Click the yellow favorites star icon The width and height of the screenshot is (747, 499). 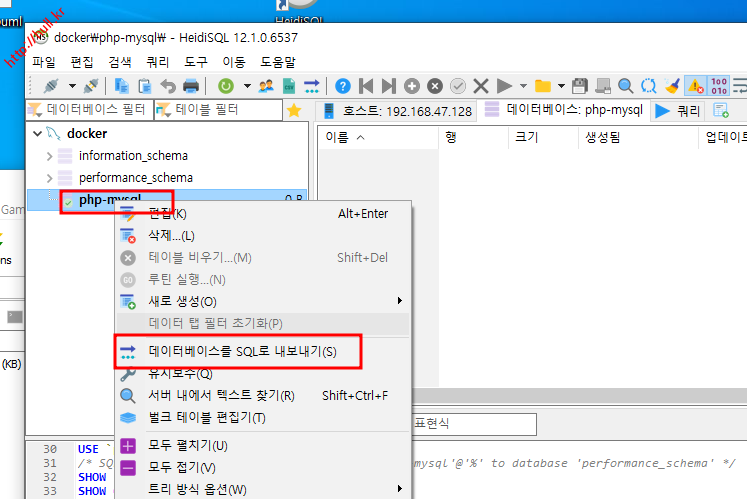pyautogui.click(x=294, y=110)
